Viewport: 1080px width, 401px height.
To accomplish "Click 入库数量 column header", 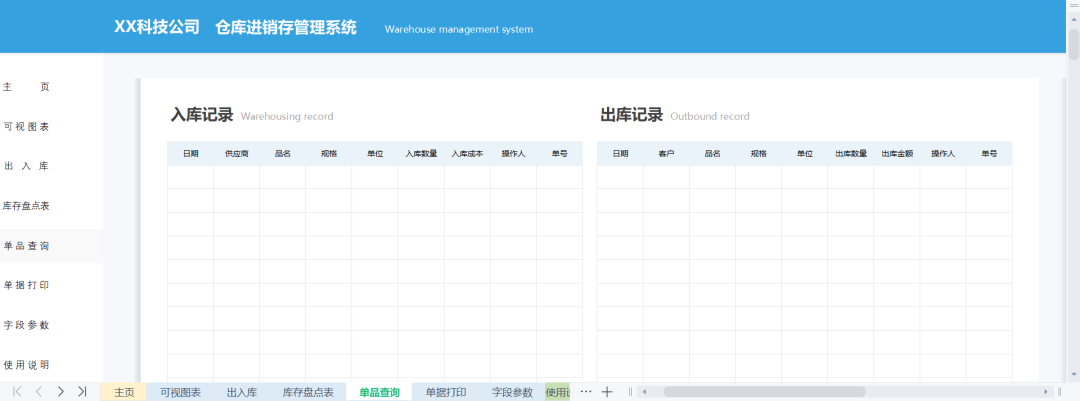I will click(x=421, y=154).
